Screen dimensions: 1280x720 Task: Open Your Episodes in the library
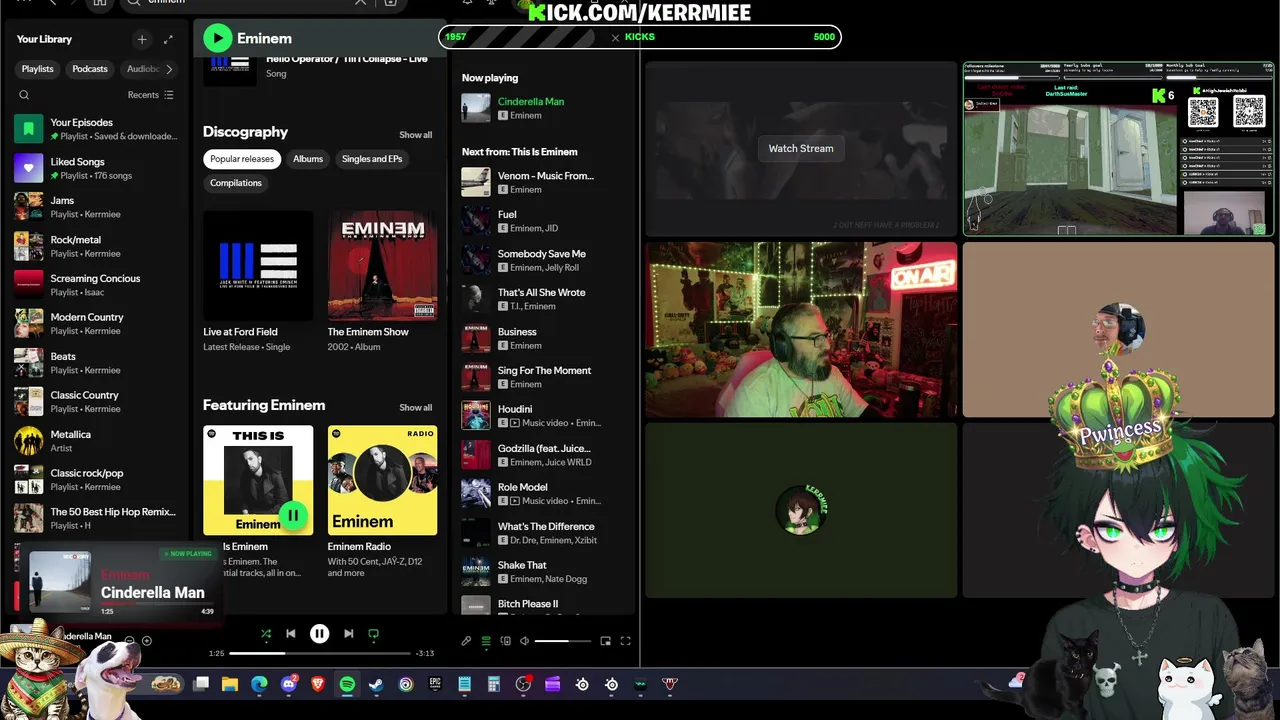tap(96, 129)
